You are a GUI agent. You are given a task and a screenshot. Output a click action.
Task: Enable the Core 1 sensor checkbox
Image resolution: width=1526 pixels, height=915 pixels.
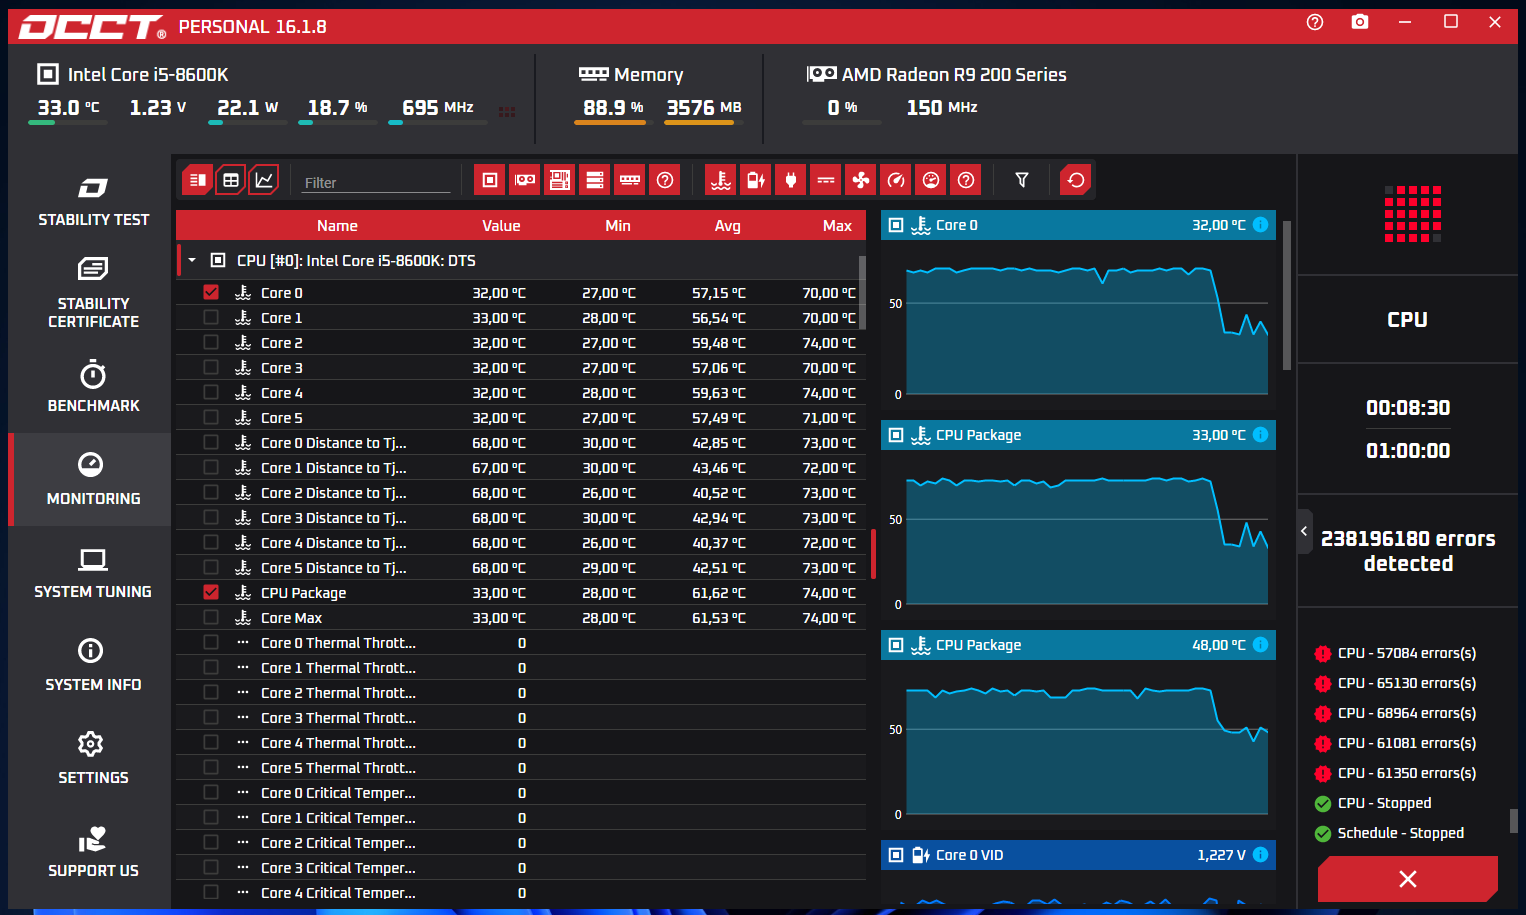(x=211, y=318)
